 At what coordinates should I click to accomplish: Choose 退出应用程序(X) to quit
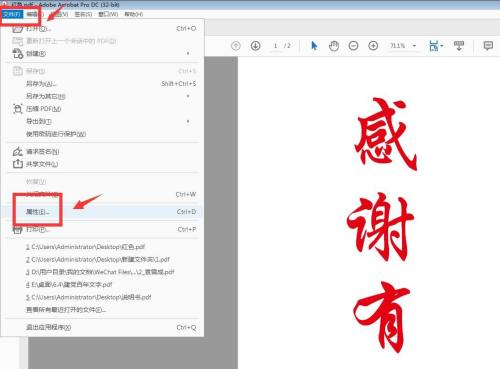[x=102, y=327]
